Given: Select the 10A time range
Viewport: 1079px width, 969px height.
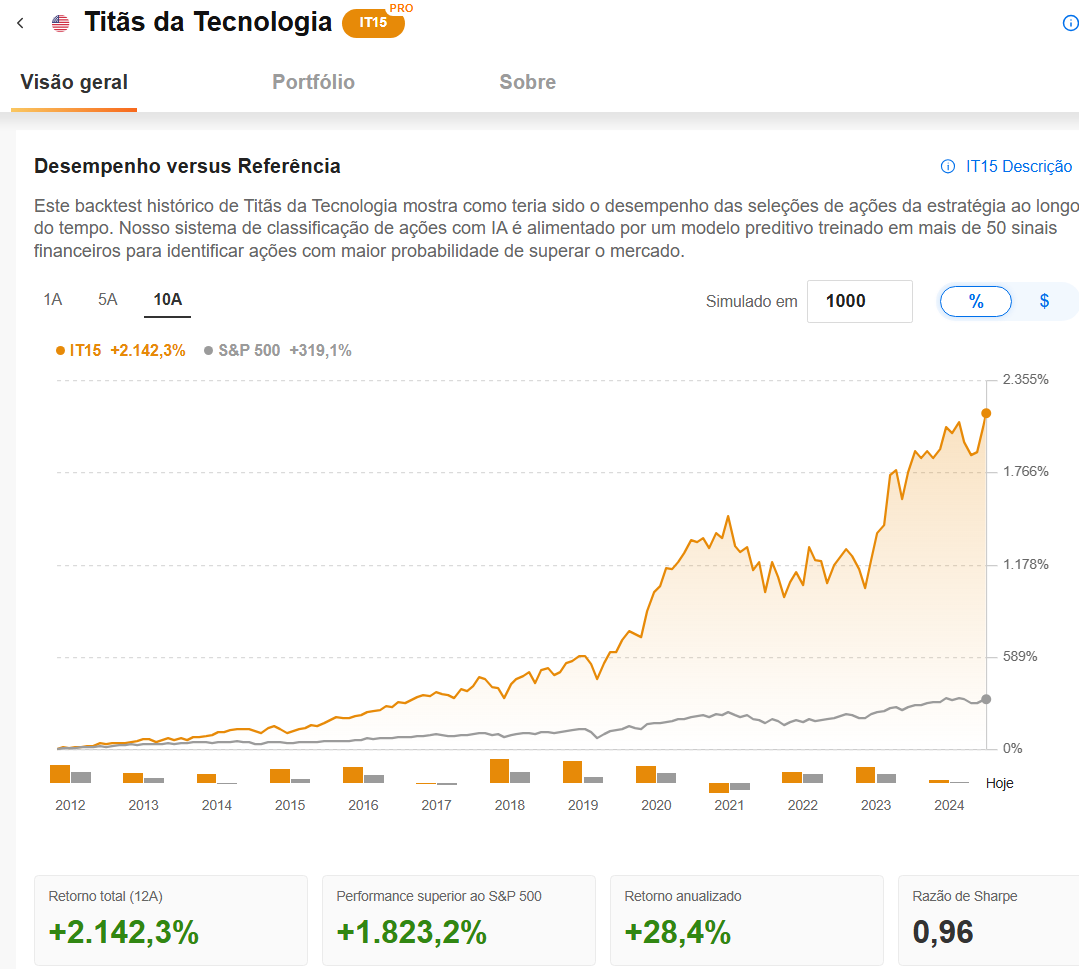Looking at the screenshot, I should [x=167, y=300].
